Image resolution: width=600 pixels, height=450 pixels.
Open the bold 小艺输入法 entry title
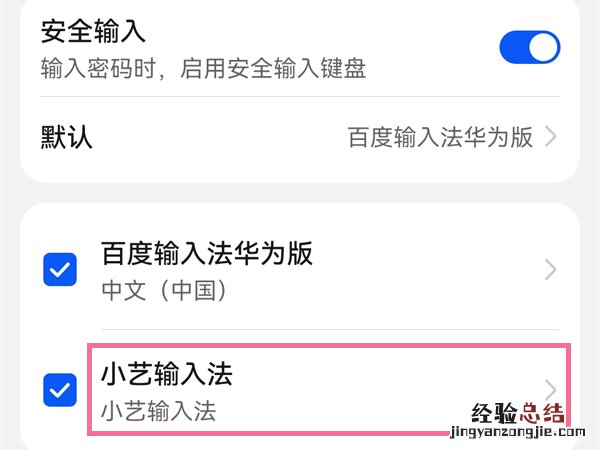(x=167, y=374)
